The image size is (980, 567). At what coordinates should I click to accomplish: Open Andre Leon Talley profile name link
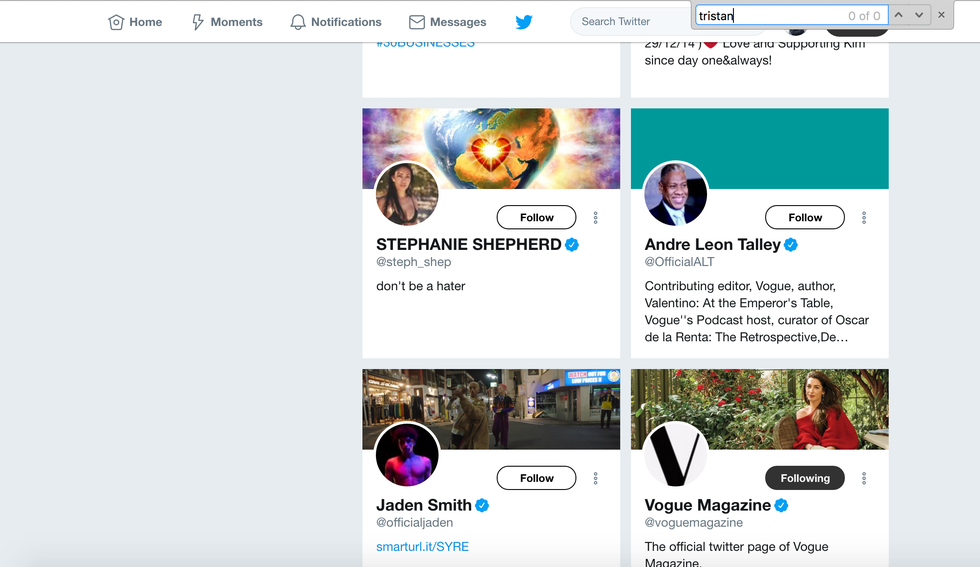(x=712, y=244)
